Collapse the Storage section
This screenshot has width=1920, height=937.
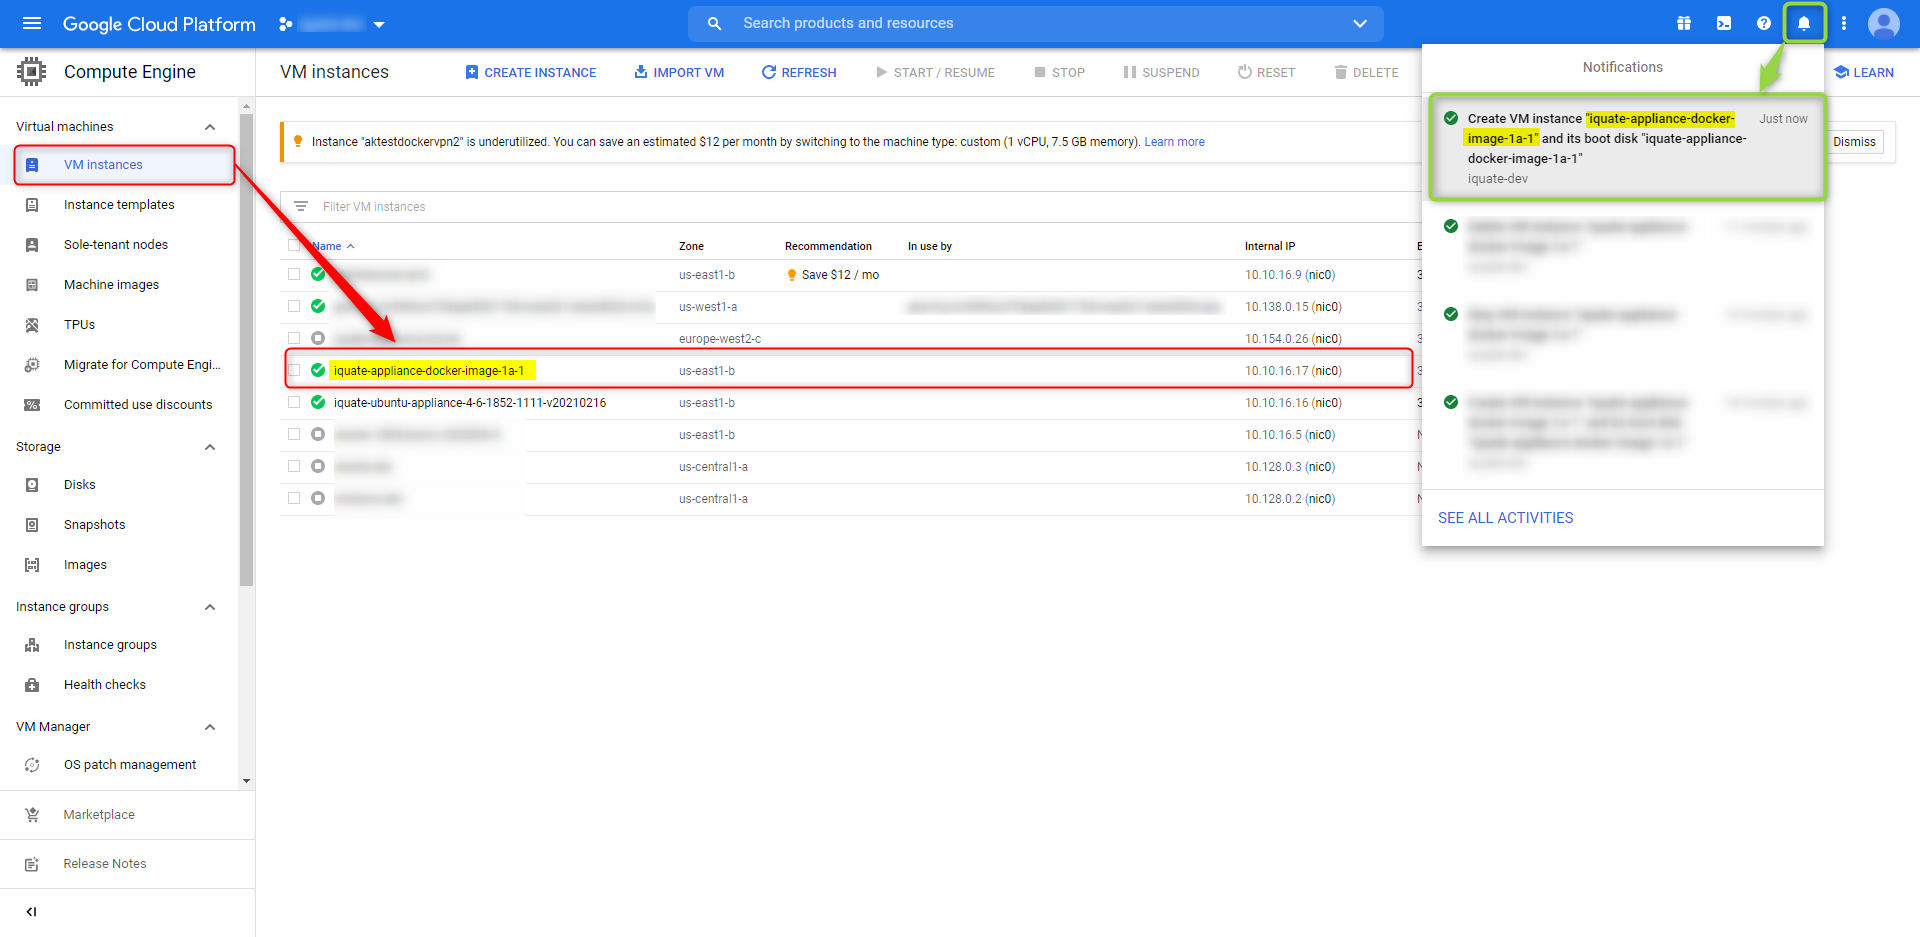pyautogui.click(x=210, y=447)
